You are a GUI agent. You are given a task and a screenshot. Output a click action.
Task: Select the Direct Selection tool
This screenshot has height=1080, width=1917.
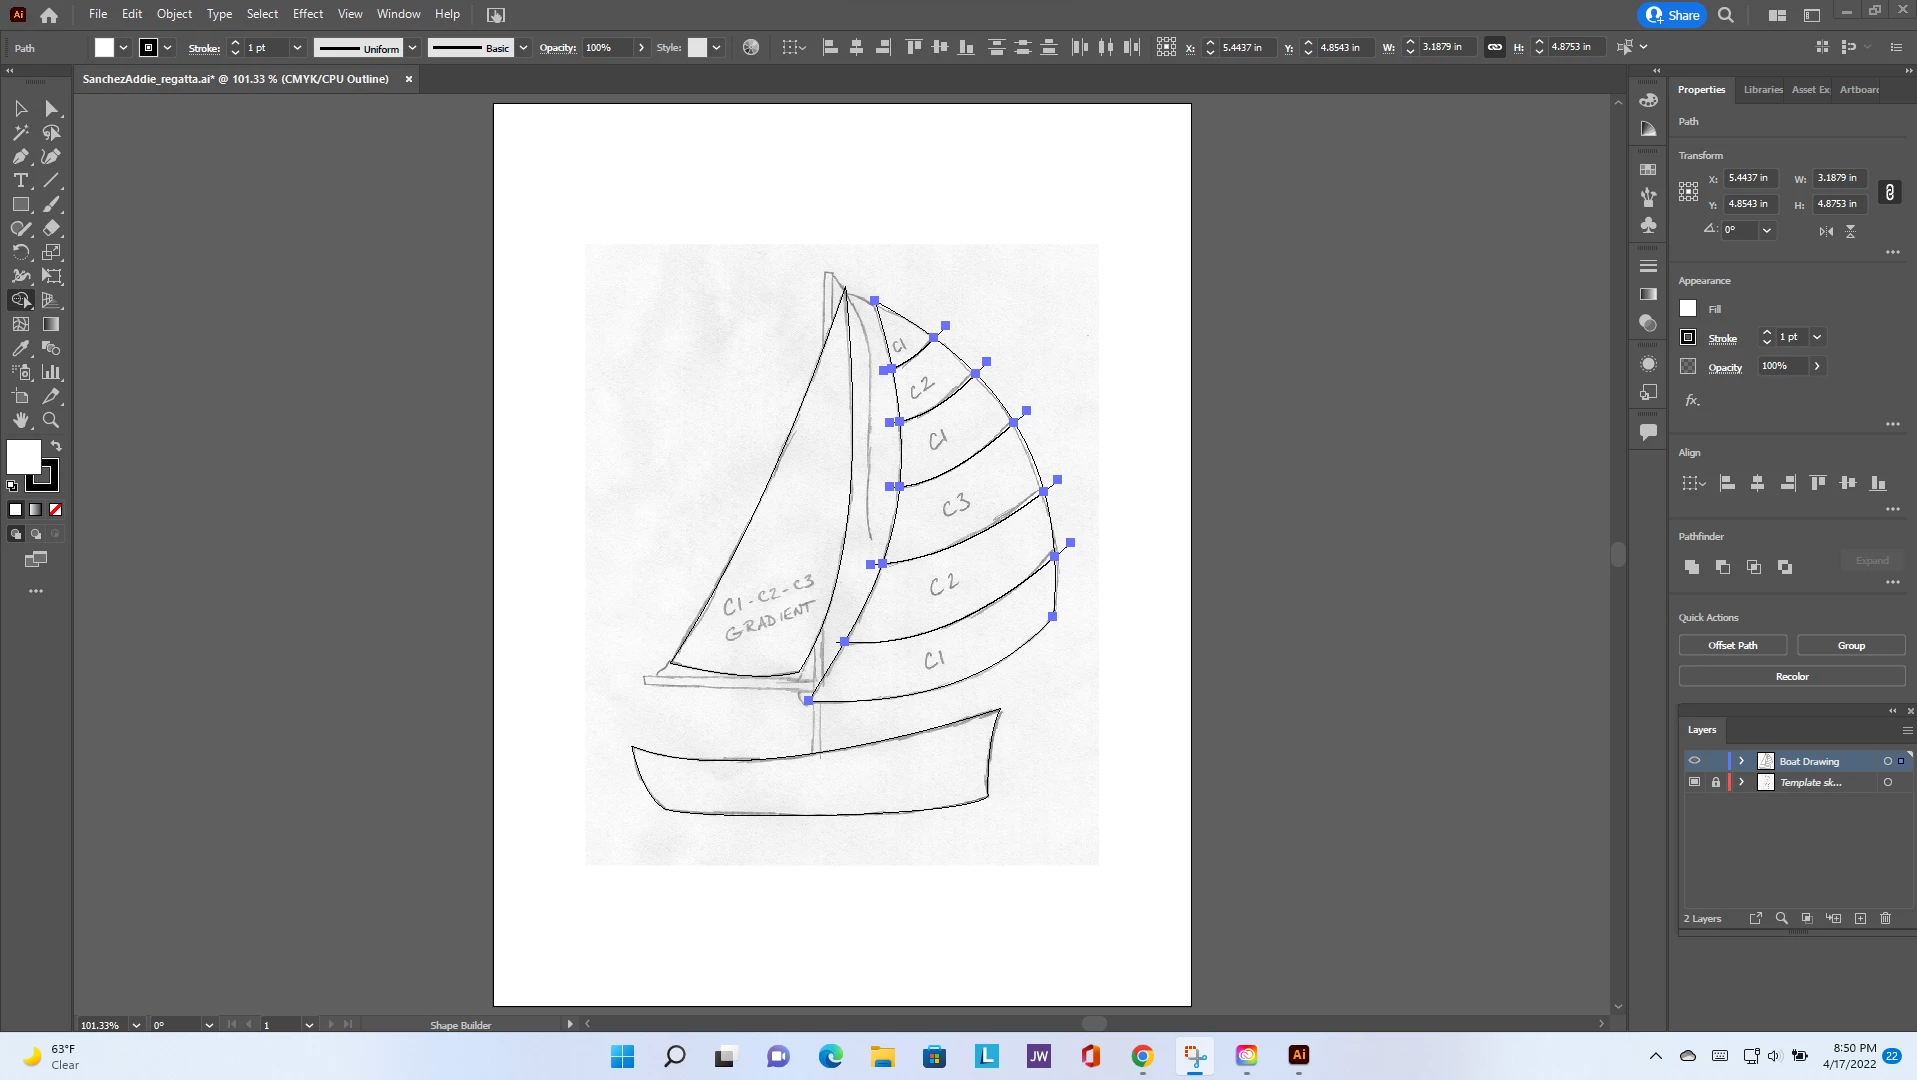[x=52, y=108]
